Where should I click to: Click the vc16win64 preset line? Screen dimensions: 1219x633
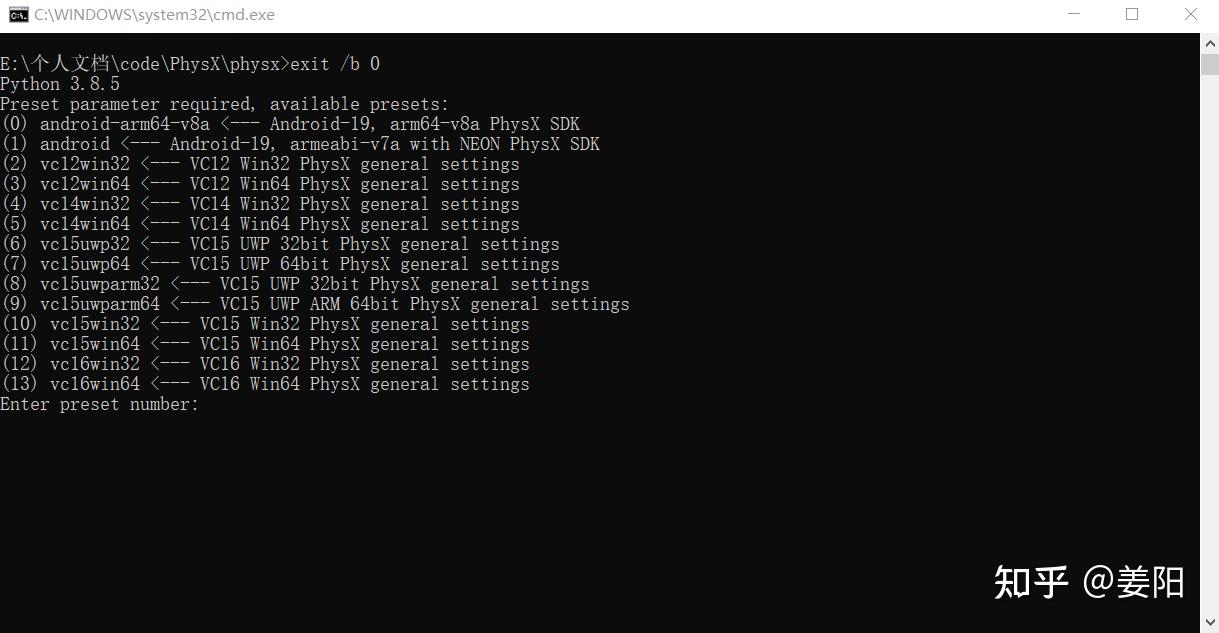pyautogui.click(x=265, y=384)
